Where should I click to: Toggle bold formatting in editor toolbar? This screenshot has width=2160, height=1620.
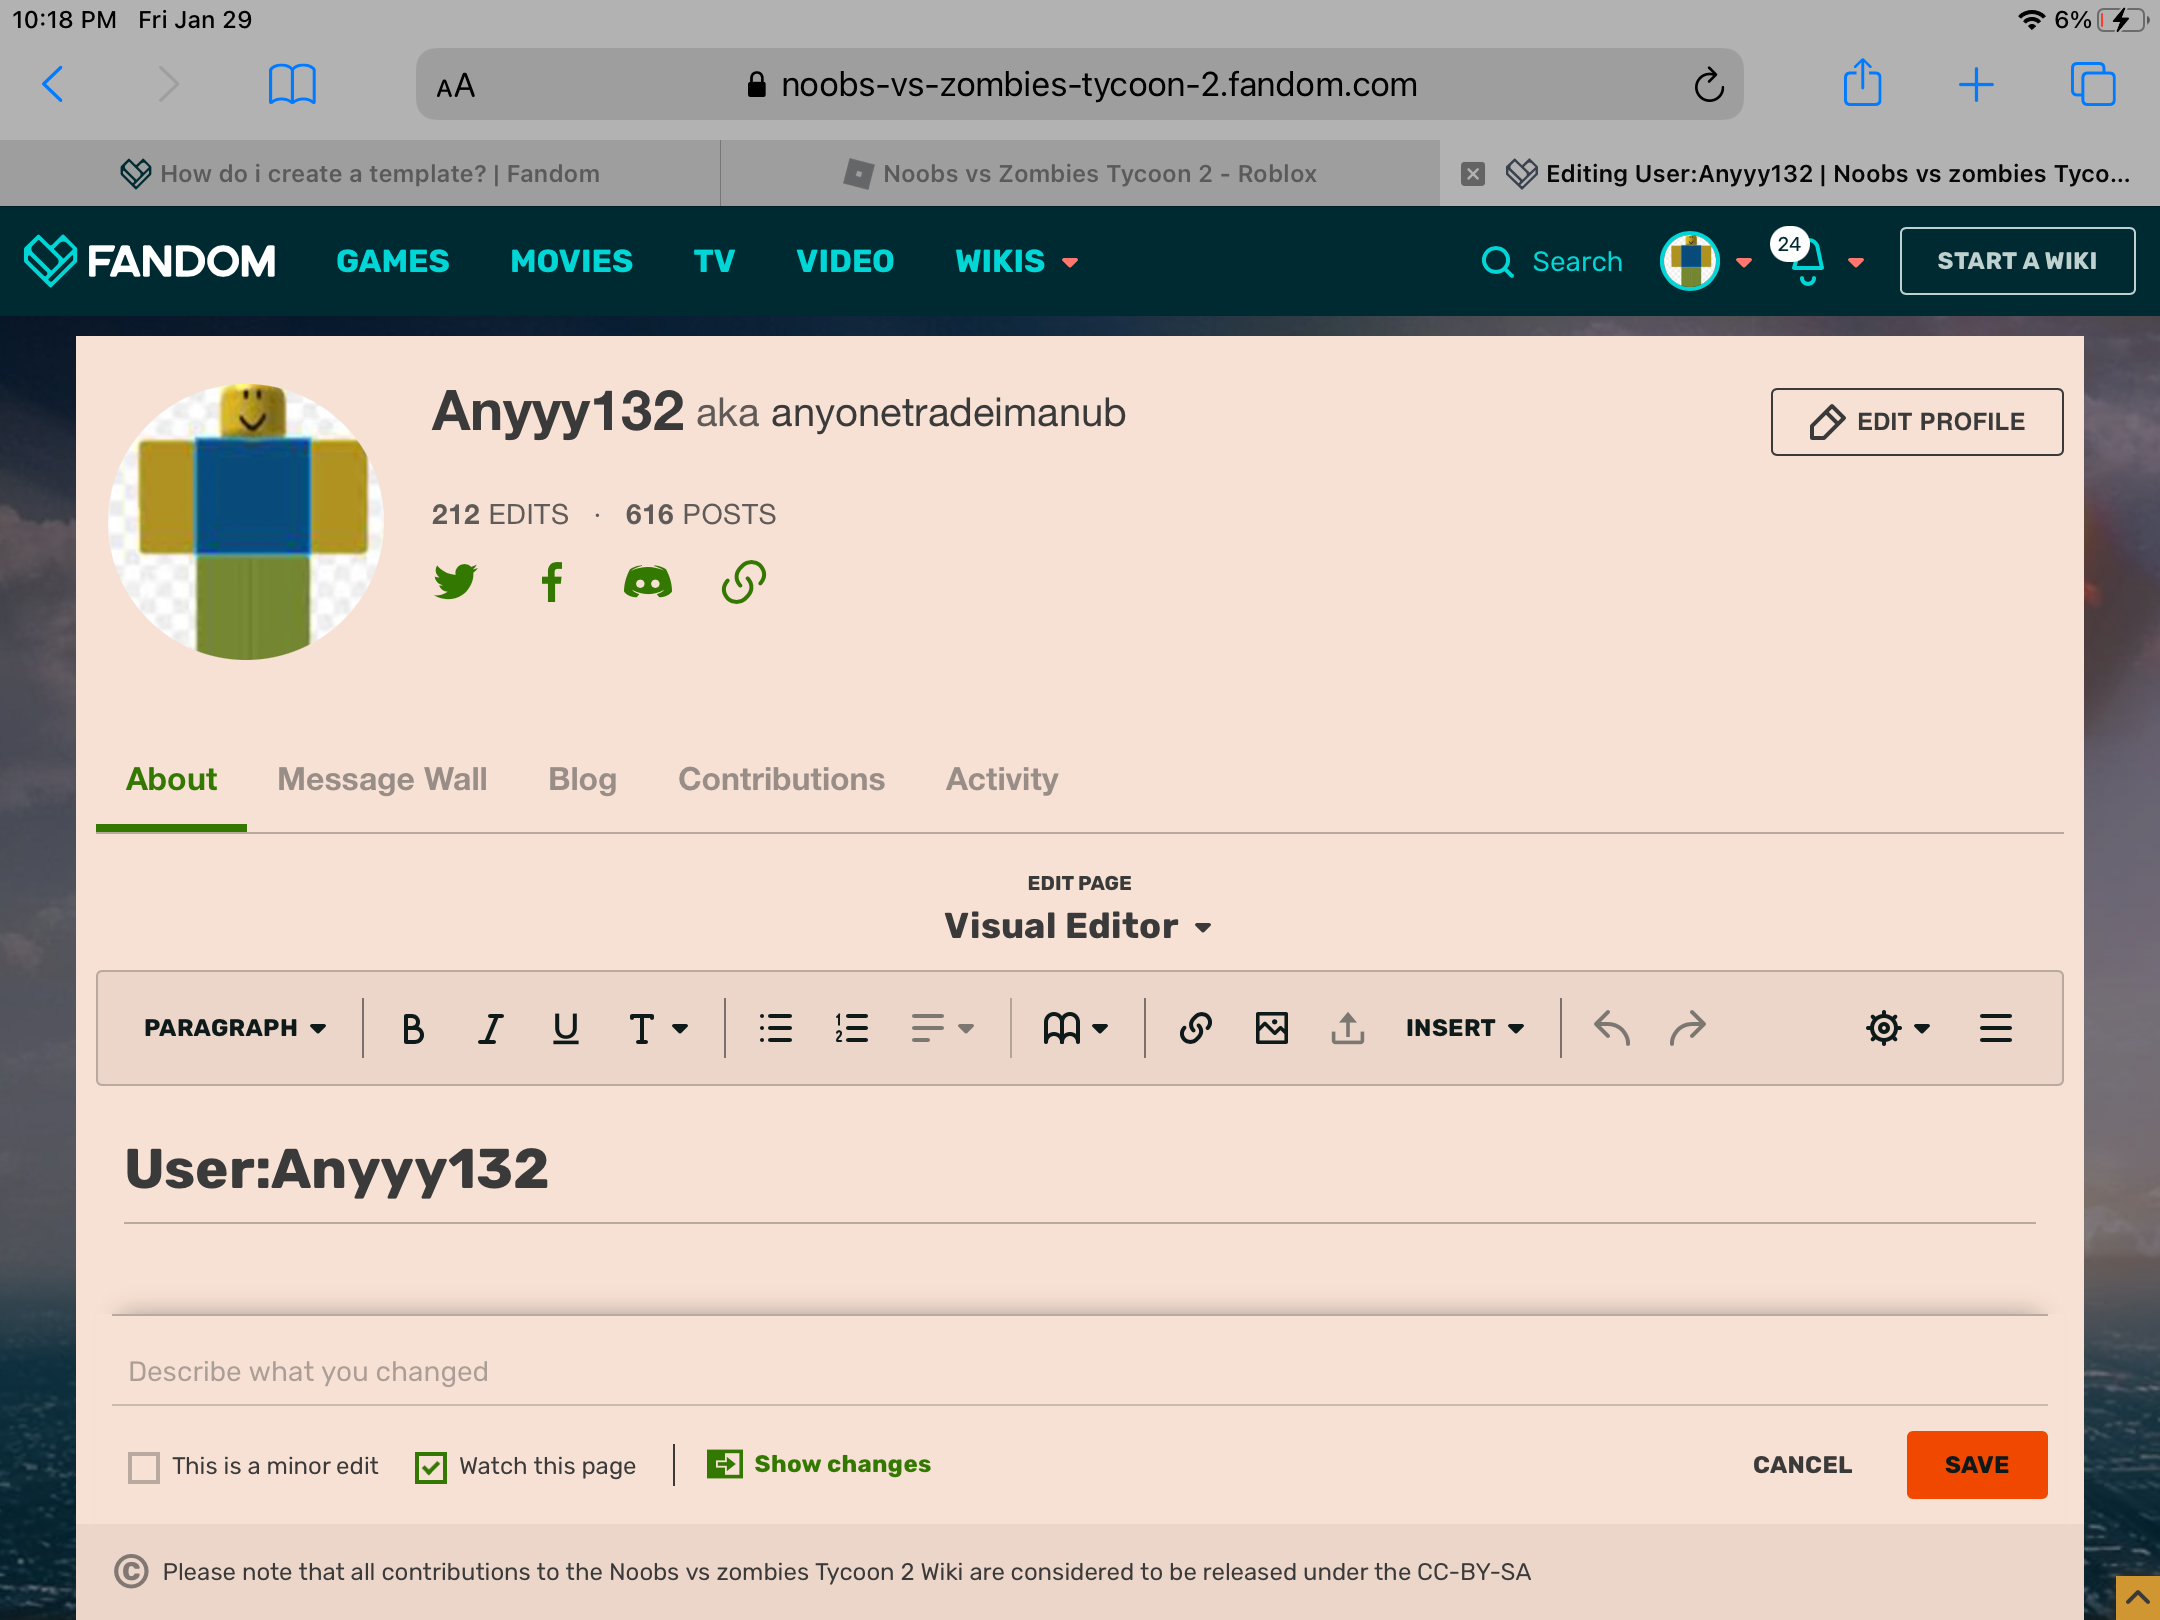[412, 1028]
